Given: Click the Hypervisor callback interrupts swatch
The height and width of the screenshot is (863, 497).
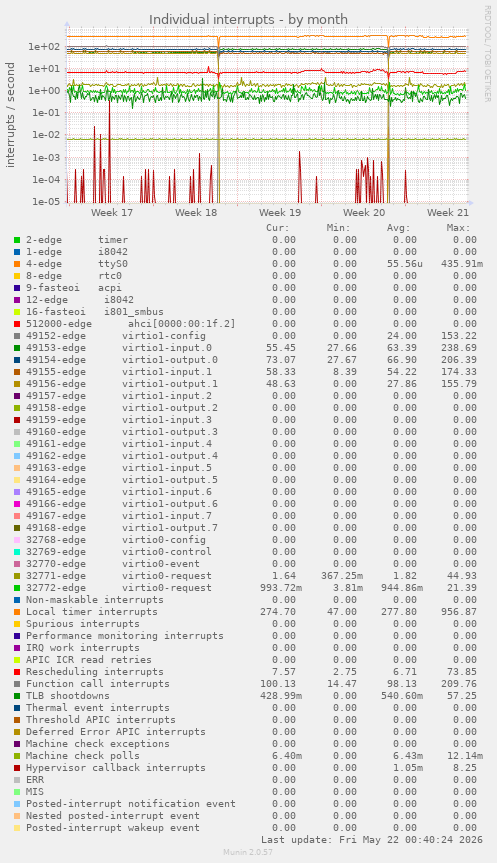Looking at the screenshot, I should (17, 768).
